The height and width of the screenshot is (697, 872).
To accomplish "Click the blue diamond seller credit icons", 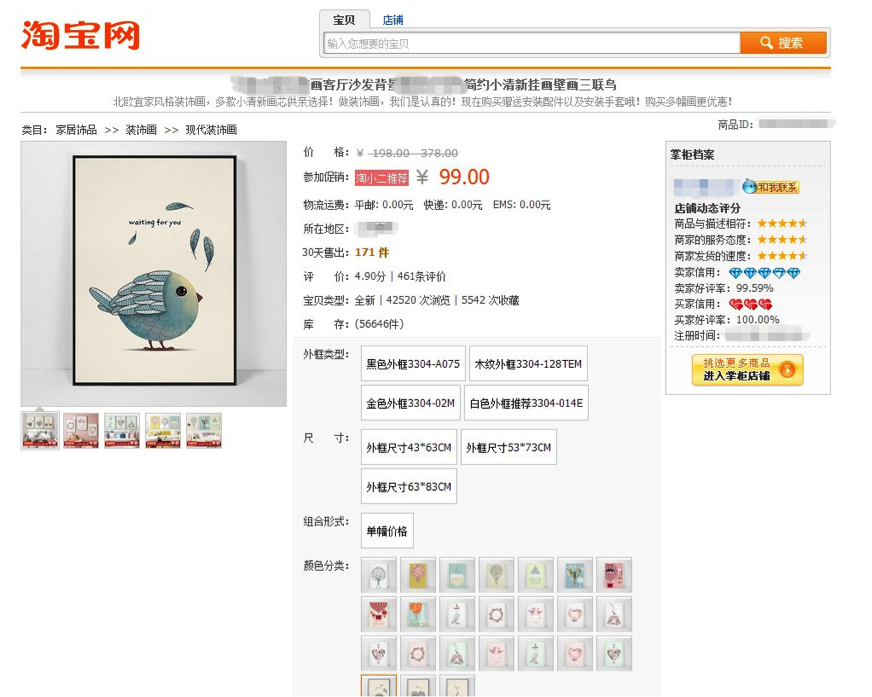I will pos(764,273).
